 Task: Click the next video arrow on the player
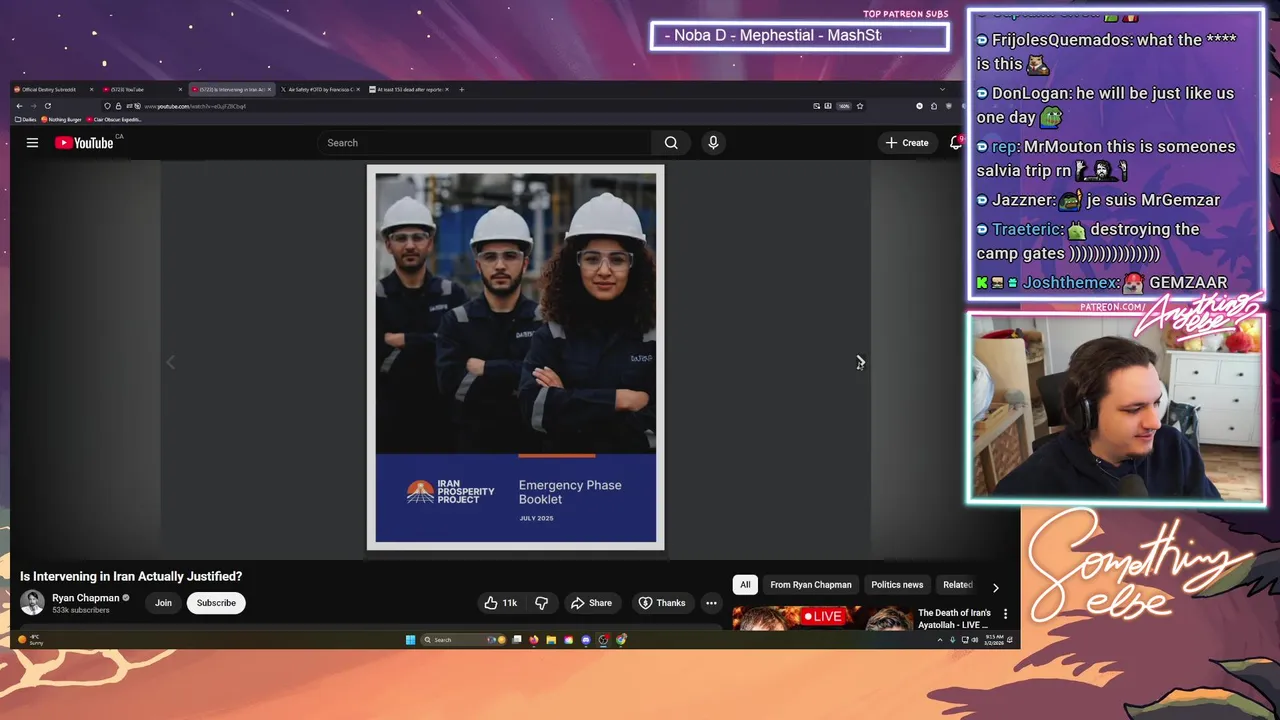[x=860, y=362]
